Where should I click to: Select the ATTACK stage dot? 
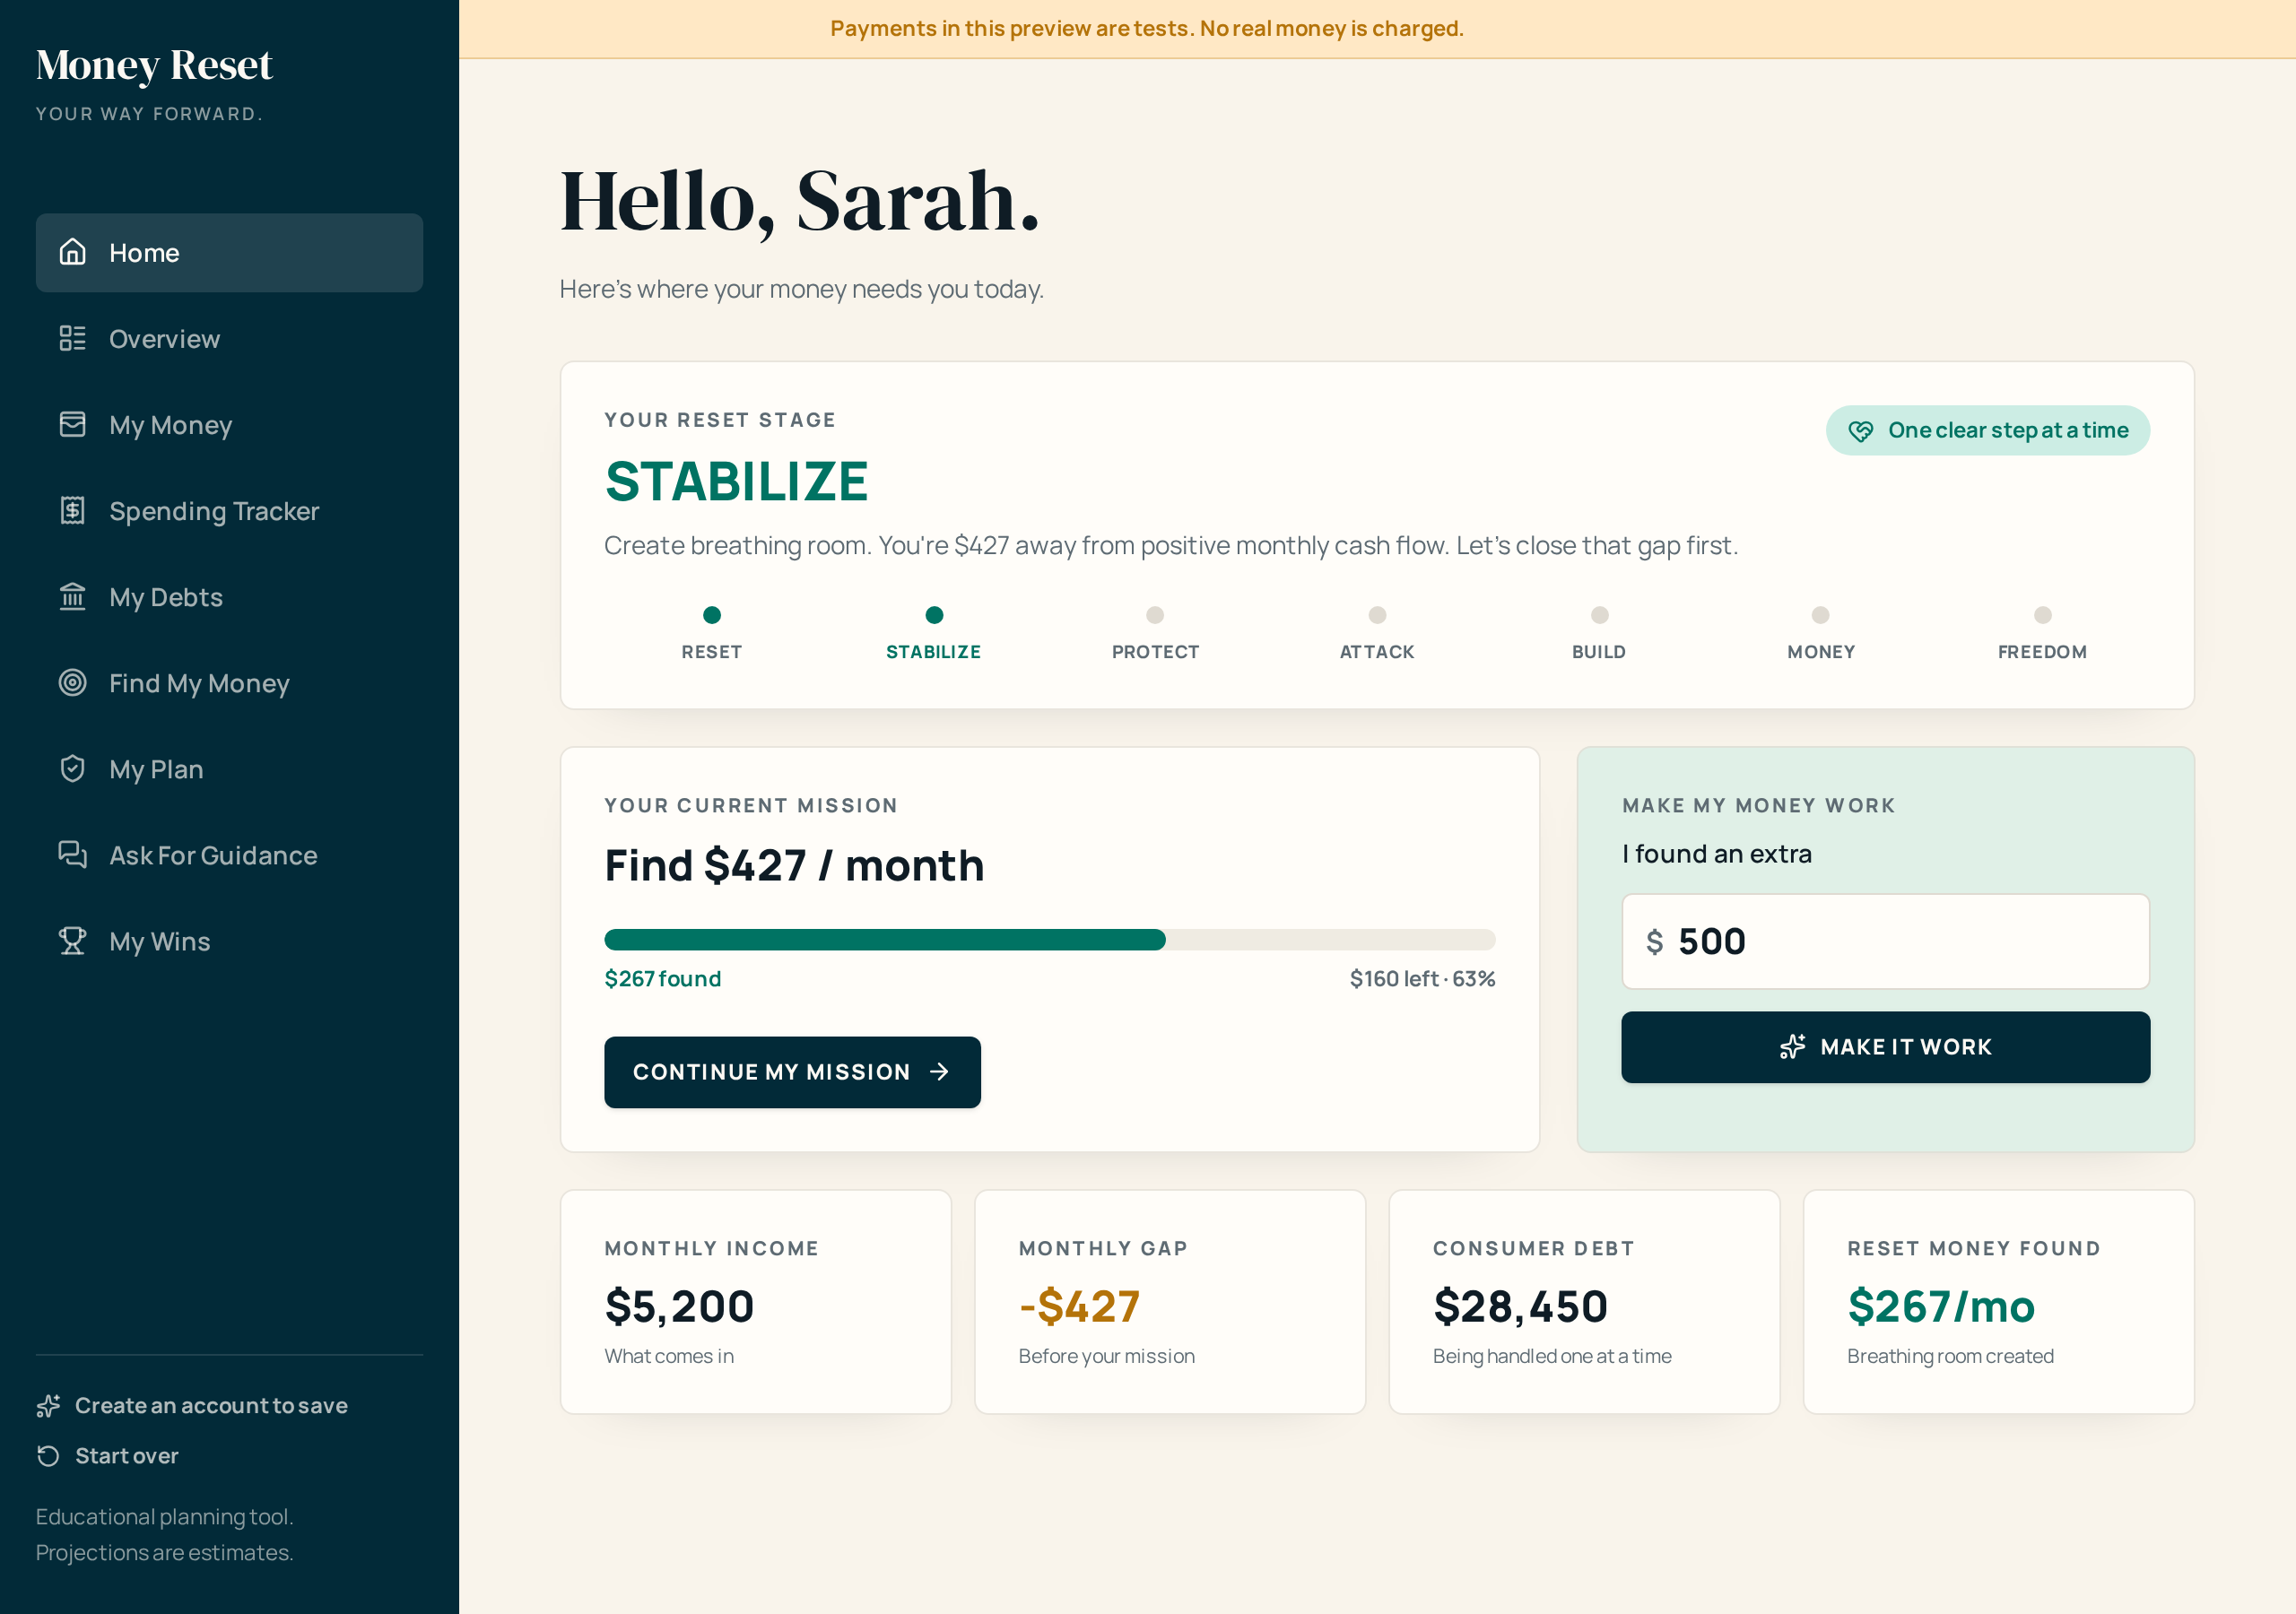click(1377, 614)
